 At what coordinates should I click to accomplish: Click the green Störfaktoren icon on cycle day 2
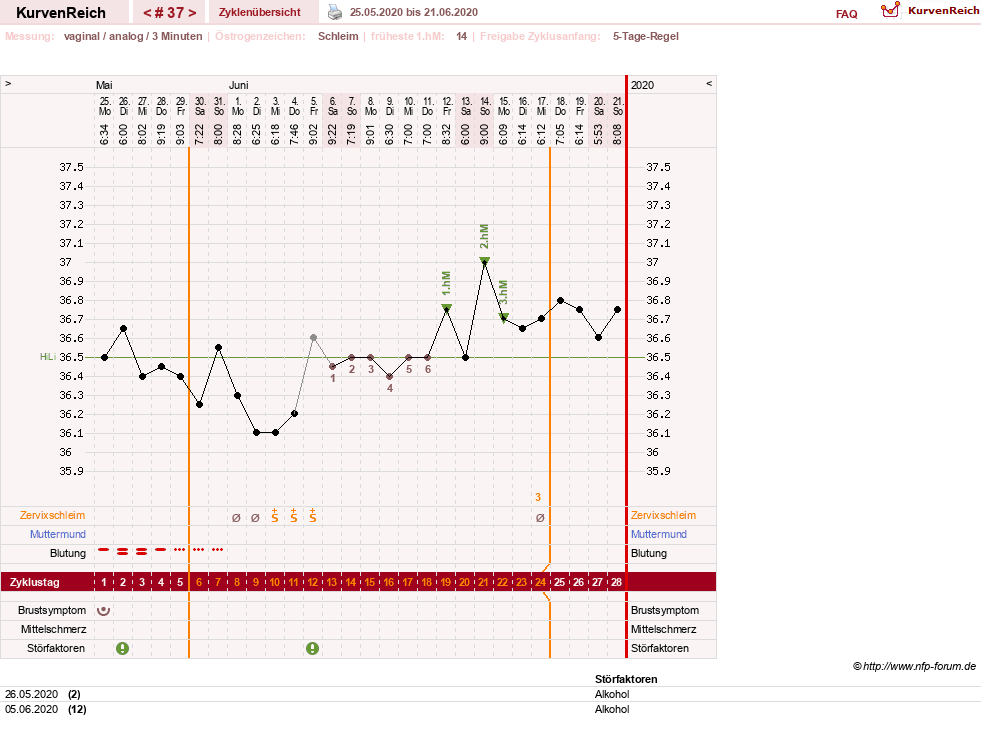pyautogui.click(x=123, y=649)
